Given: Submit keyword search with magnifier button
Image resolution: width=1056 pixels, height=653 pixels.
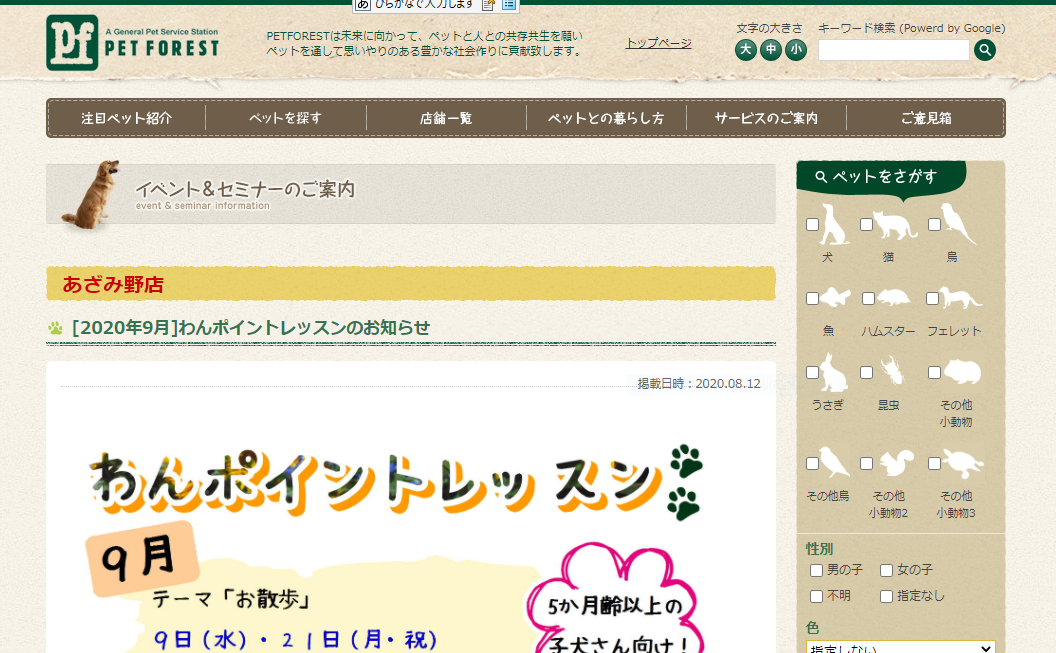Looking at the screenshot, I should tap(985, 50).
